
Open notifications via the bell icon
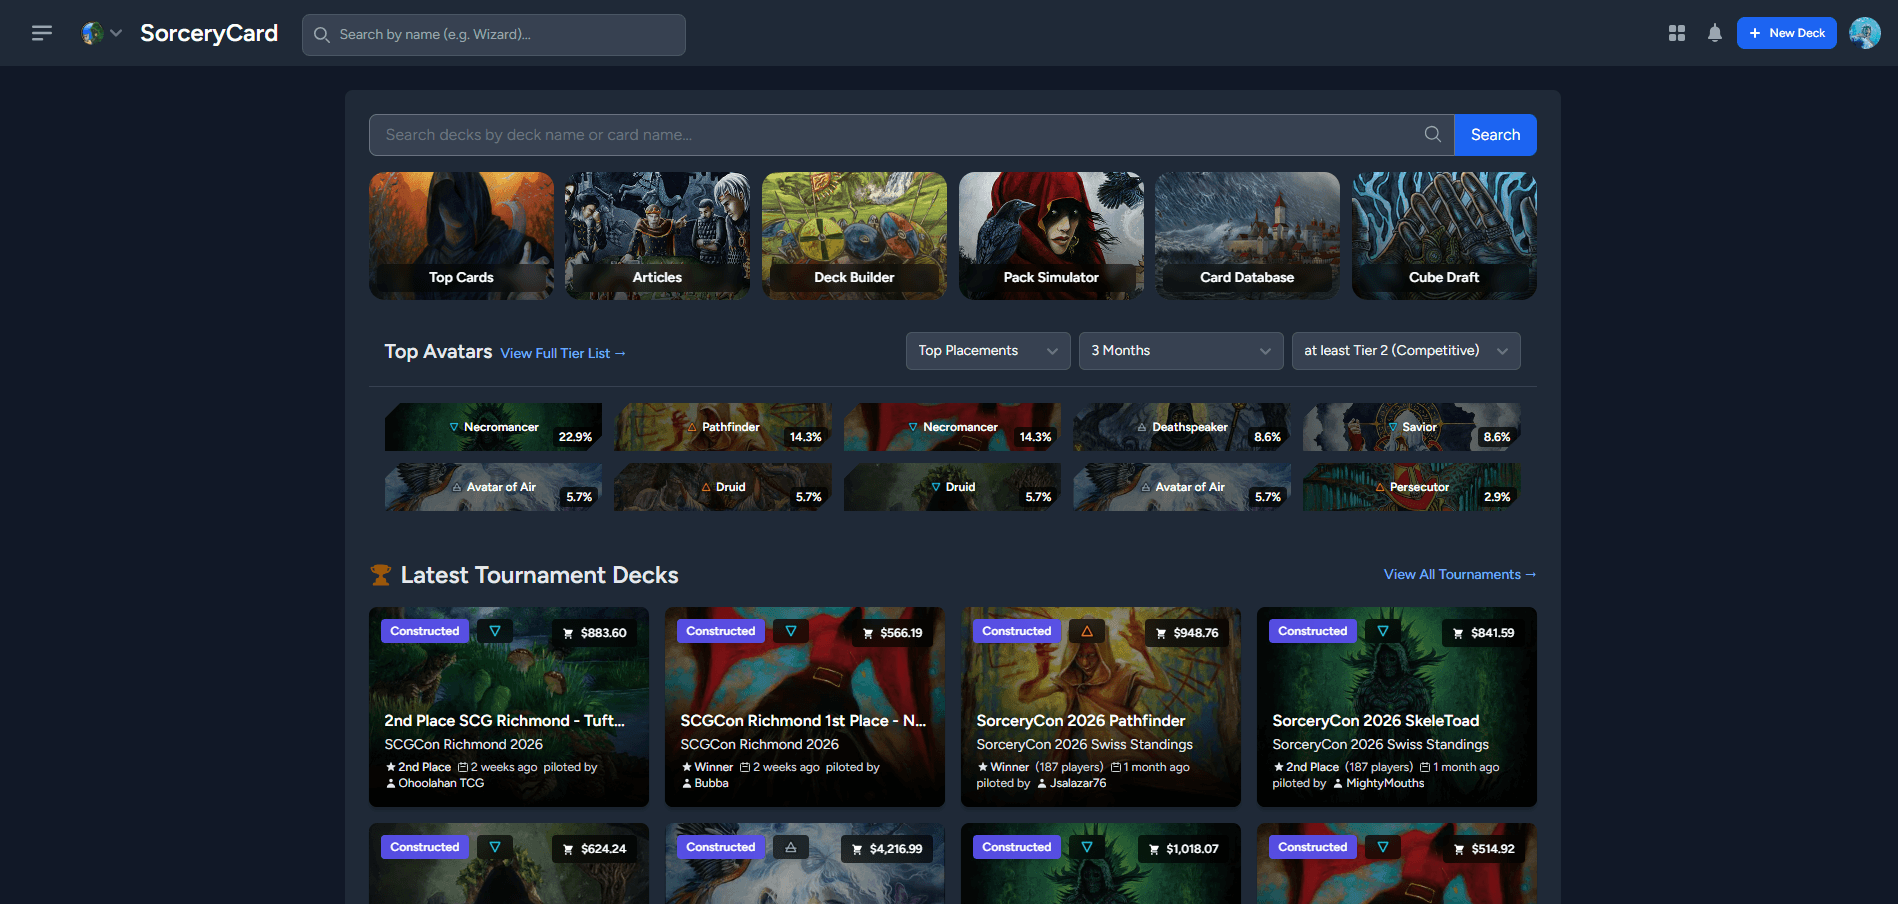[x=1715, y=32]
